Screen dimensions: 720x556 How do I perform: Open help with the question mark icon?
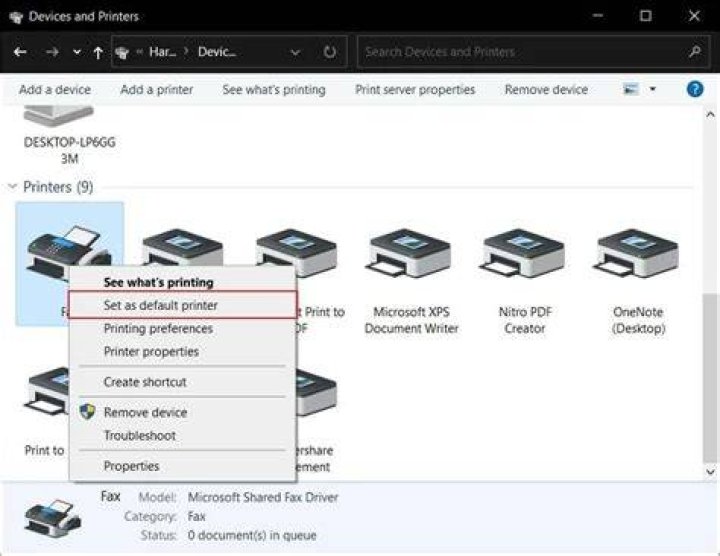(x=695, y=89)
